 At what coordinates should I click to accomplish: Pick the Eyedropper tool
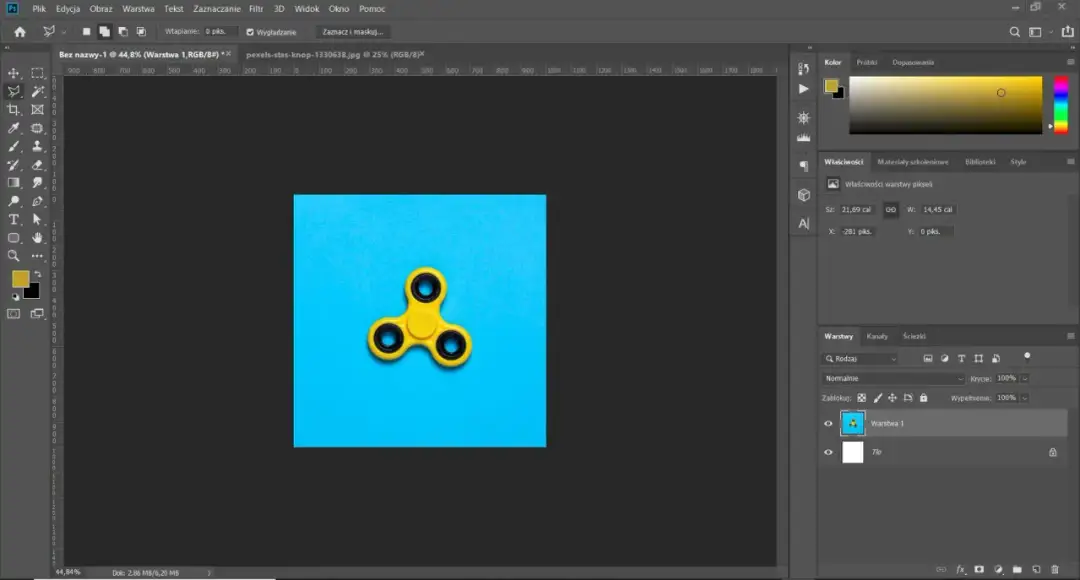13,125
